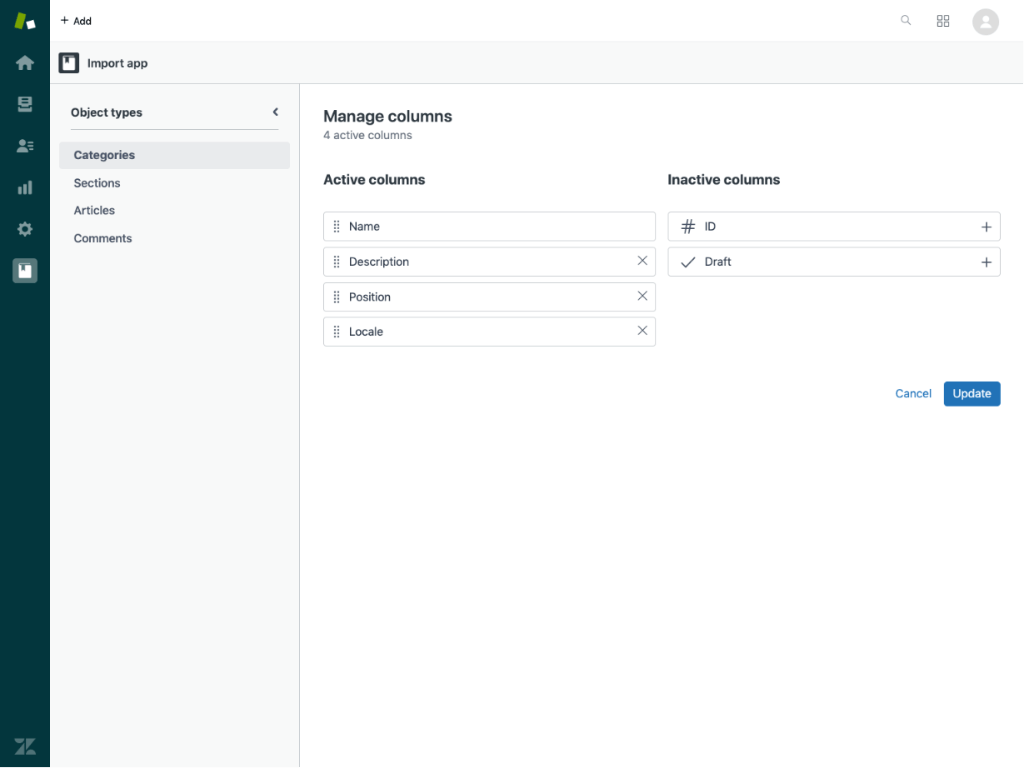The height and width of the screenshot is (768, 1024).
Task: Select Sections in the Object types list
Action: pos(96,183)
